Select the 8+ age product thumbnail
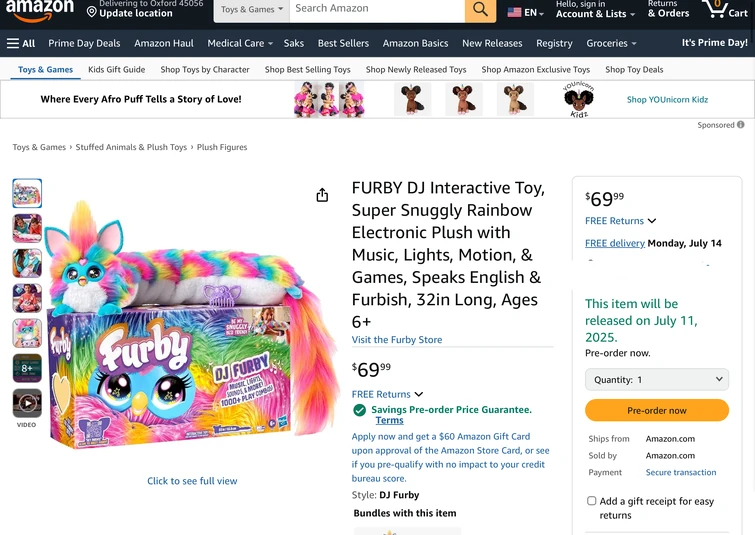 click(x=27, y=368)
